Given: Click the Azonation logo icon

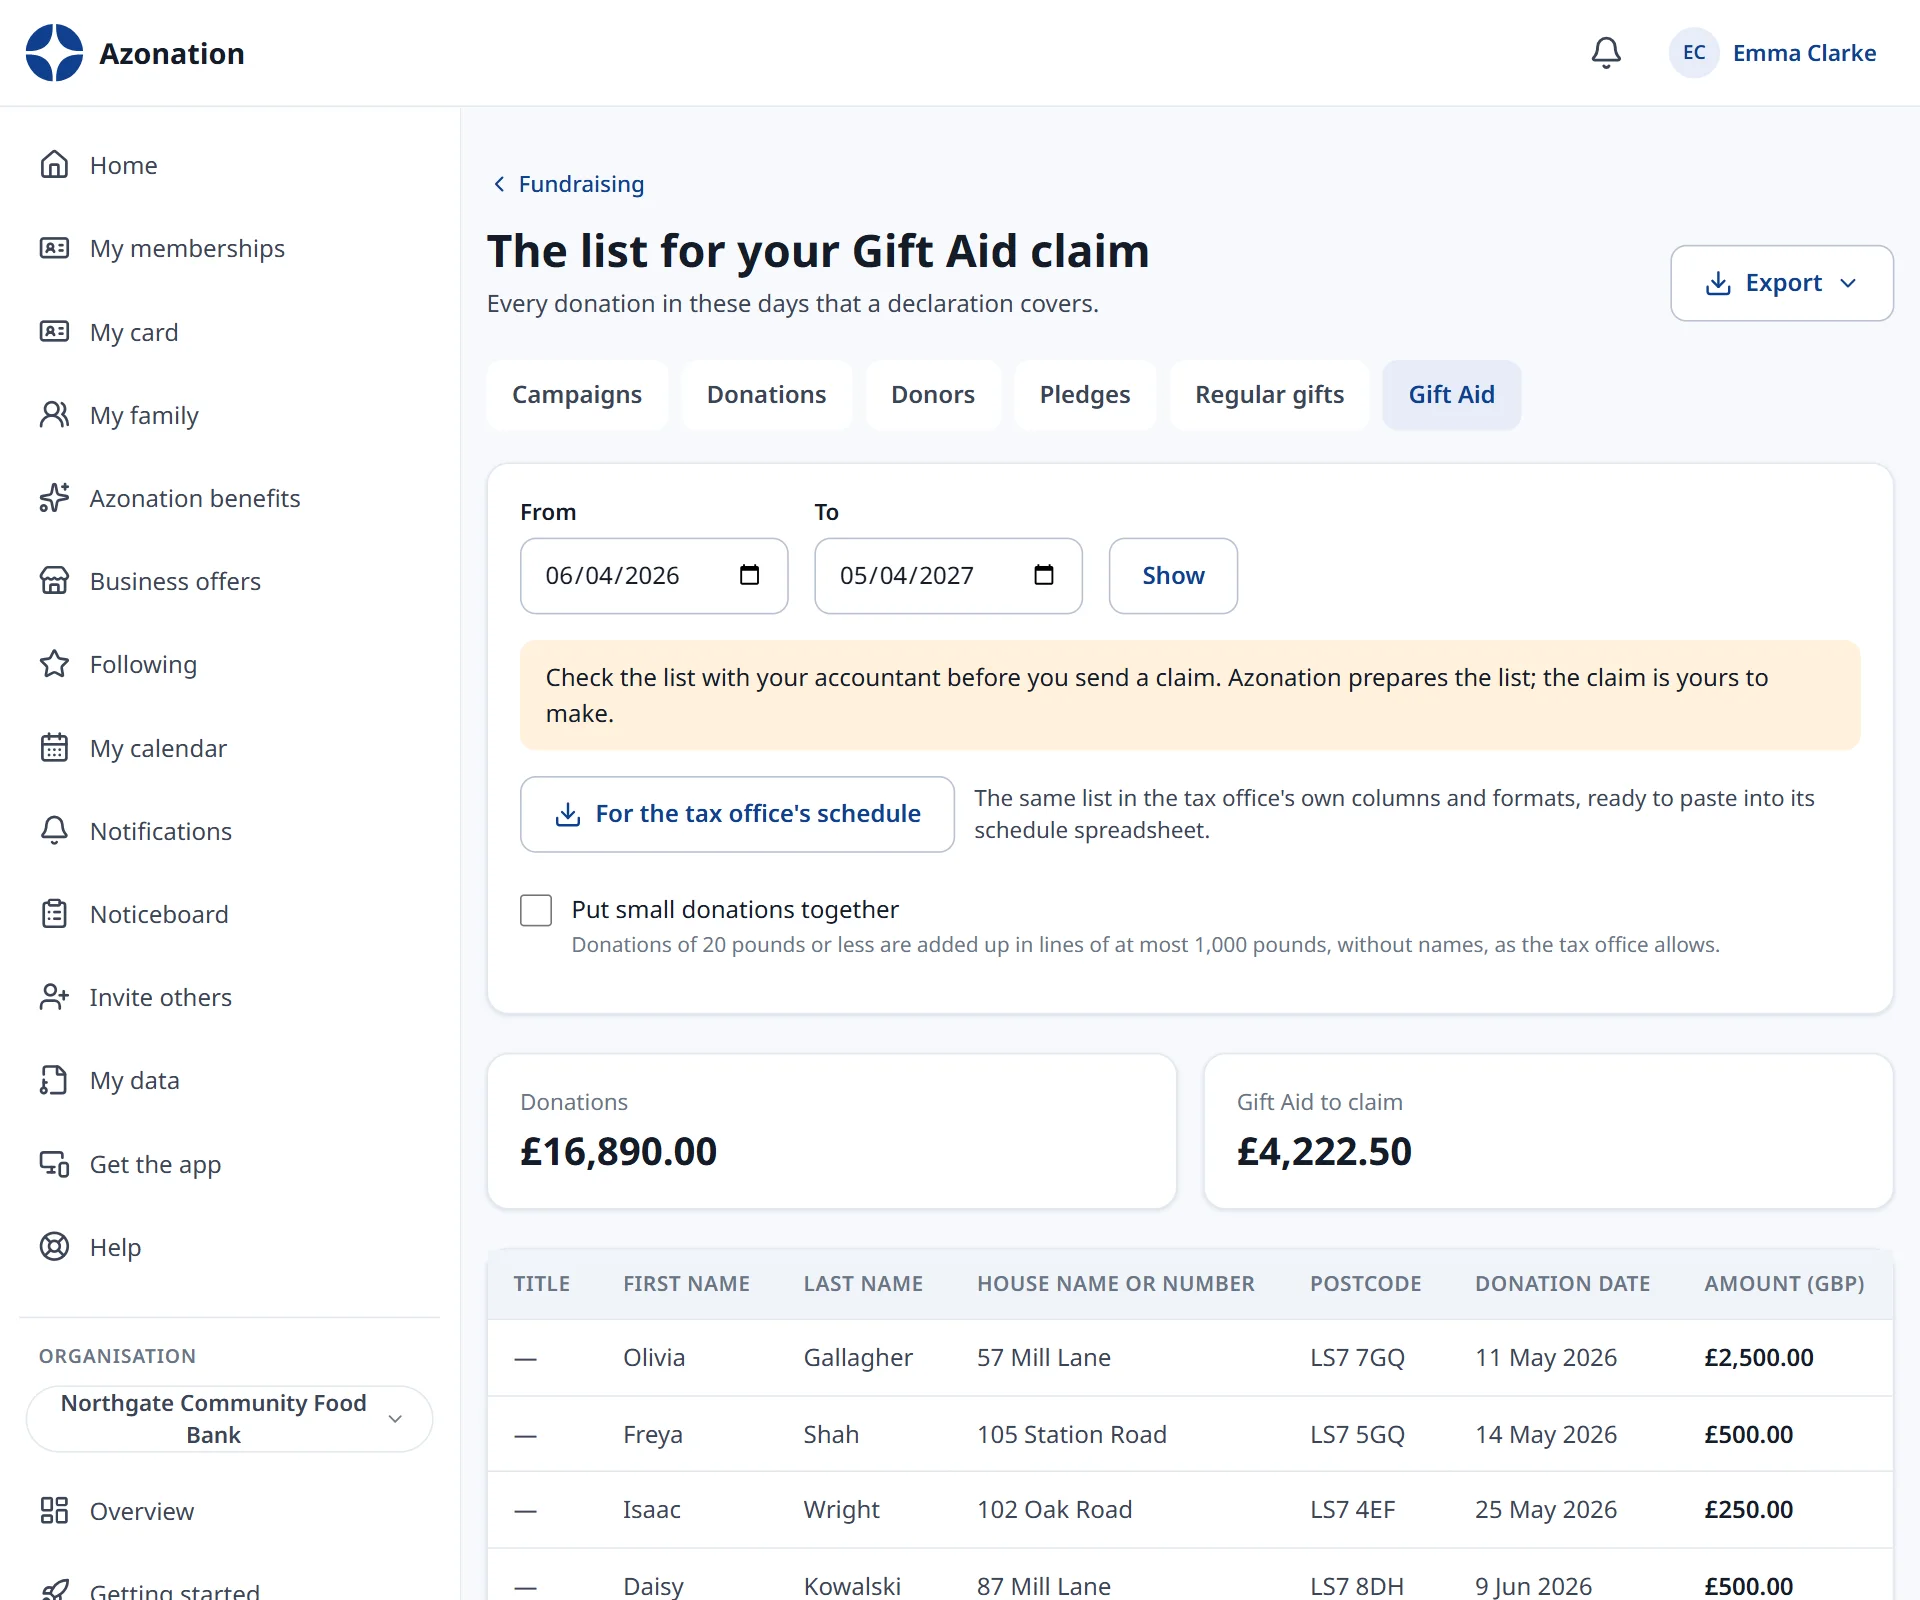Looking at the screenshot, I should [54, 53].
